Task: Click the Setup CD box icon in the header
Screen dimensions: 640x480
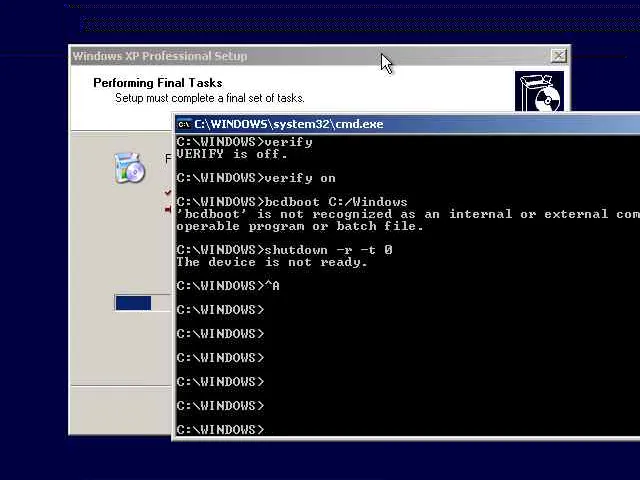Action: [x=539, y=91]
